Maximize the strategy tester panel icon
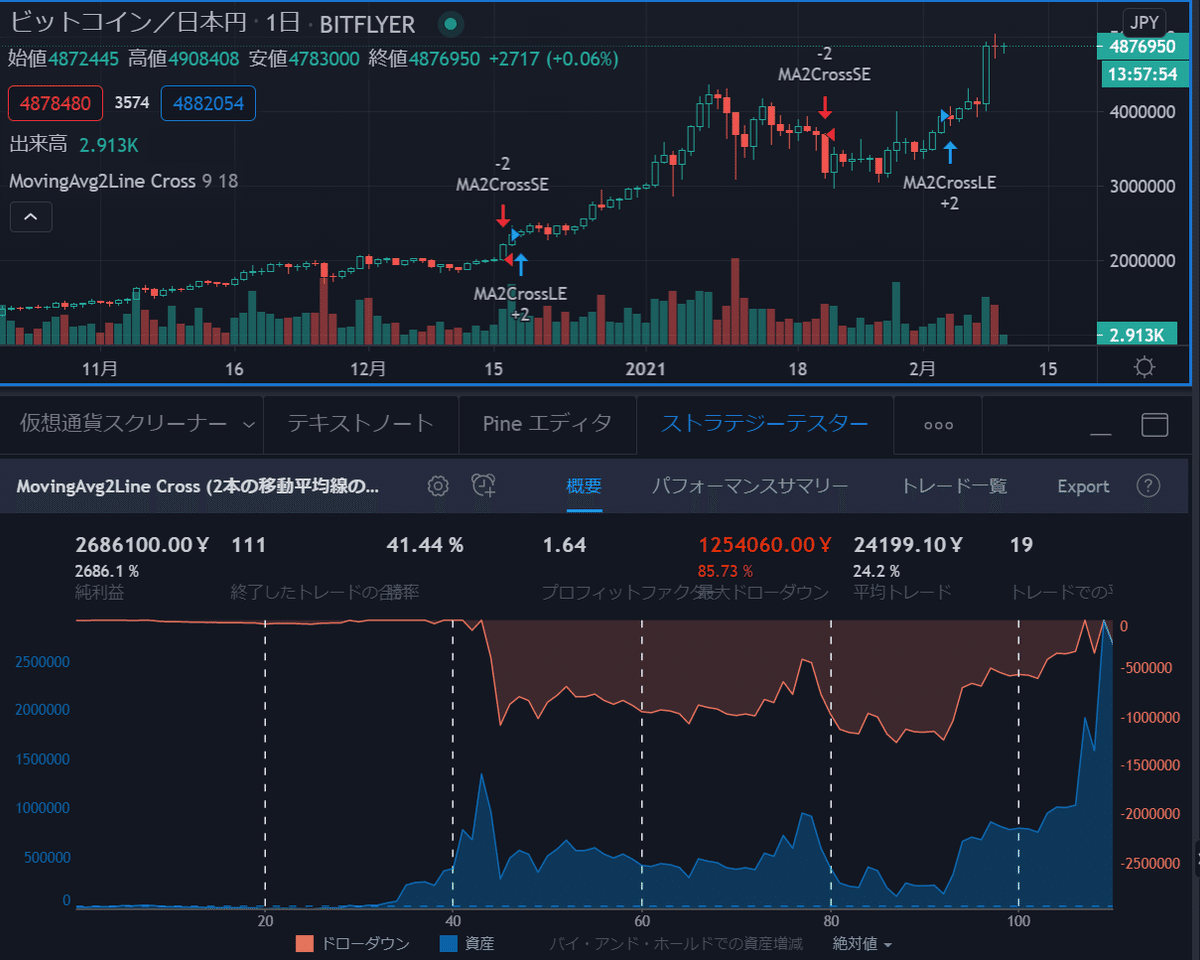 click(x=1155, y=424)
